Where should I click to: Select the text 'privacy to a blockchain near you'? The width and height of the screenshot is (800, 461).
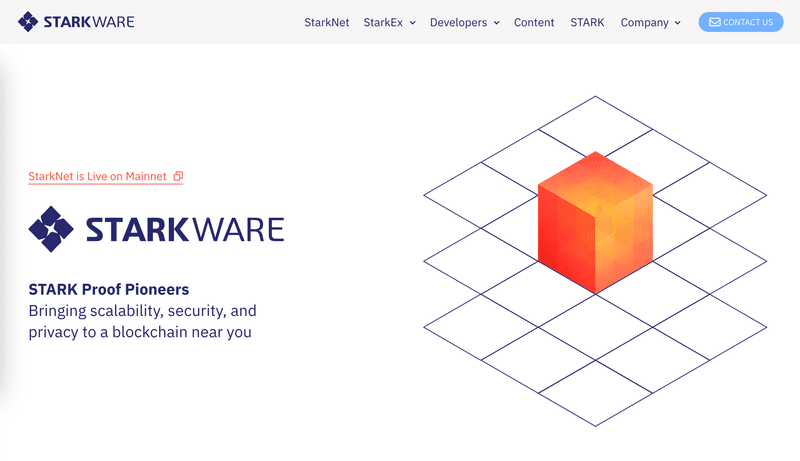140,332
